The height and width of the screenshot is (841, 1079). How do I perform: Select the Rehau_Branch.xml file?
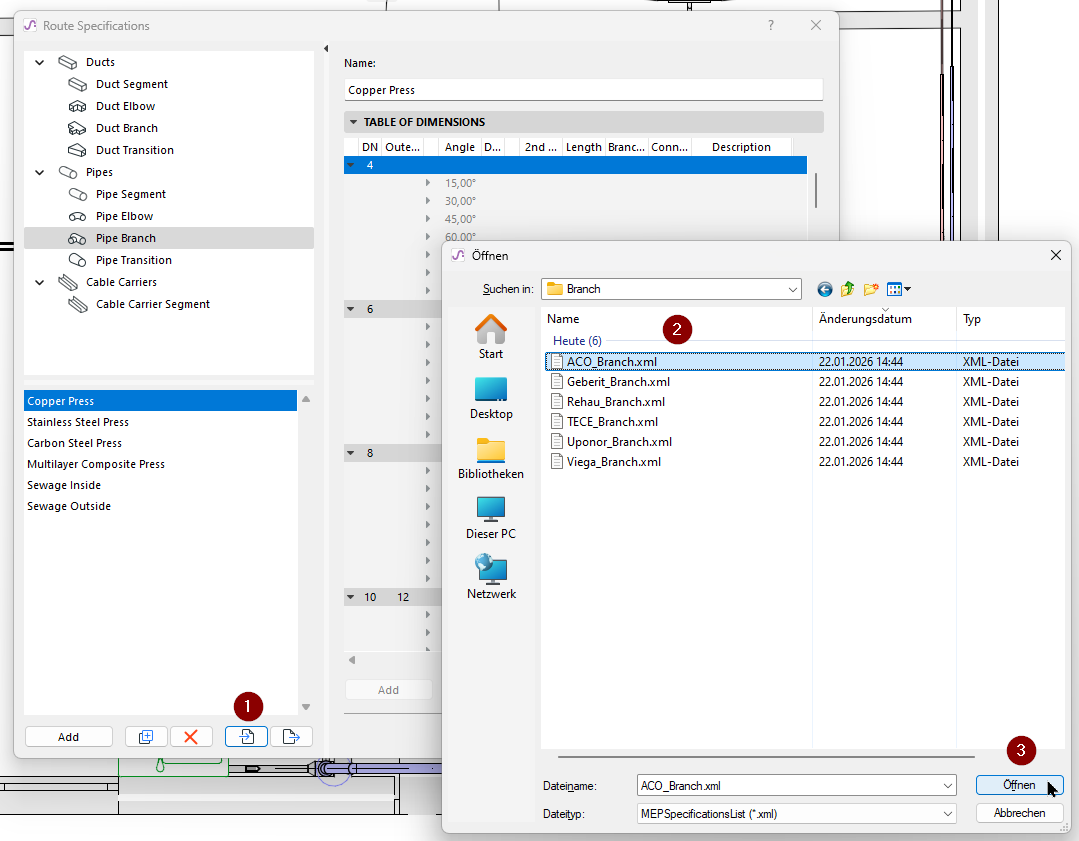click(615, 401)
